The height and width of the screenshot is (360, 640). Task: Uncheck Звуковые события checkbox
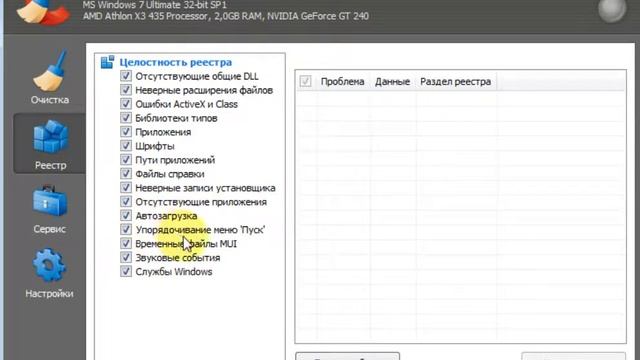point(126,258)
